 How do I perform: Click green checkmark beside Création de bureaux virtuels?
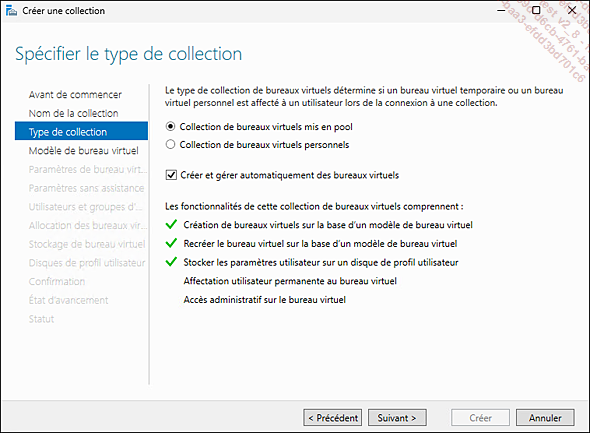[x=171, y=225]
